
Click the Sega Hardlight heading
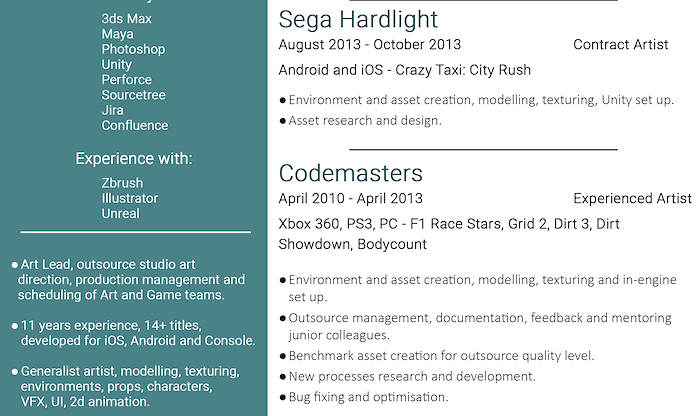pyautogui.click(x=358, y=20)
